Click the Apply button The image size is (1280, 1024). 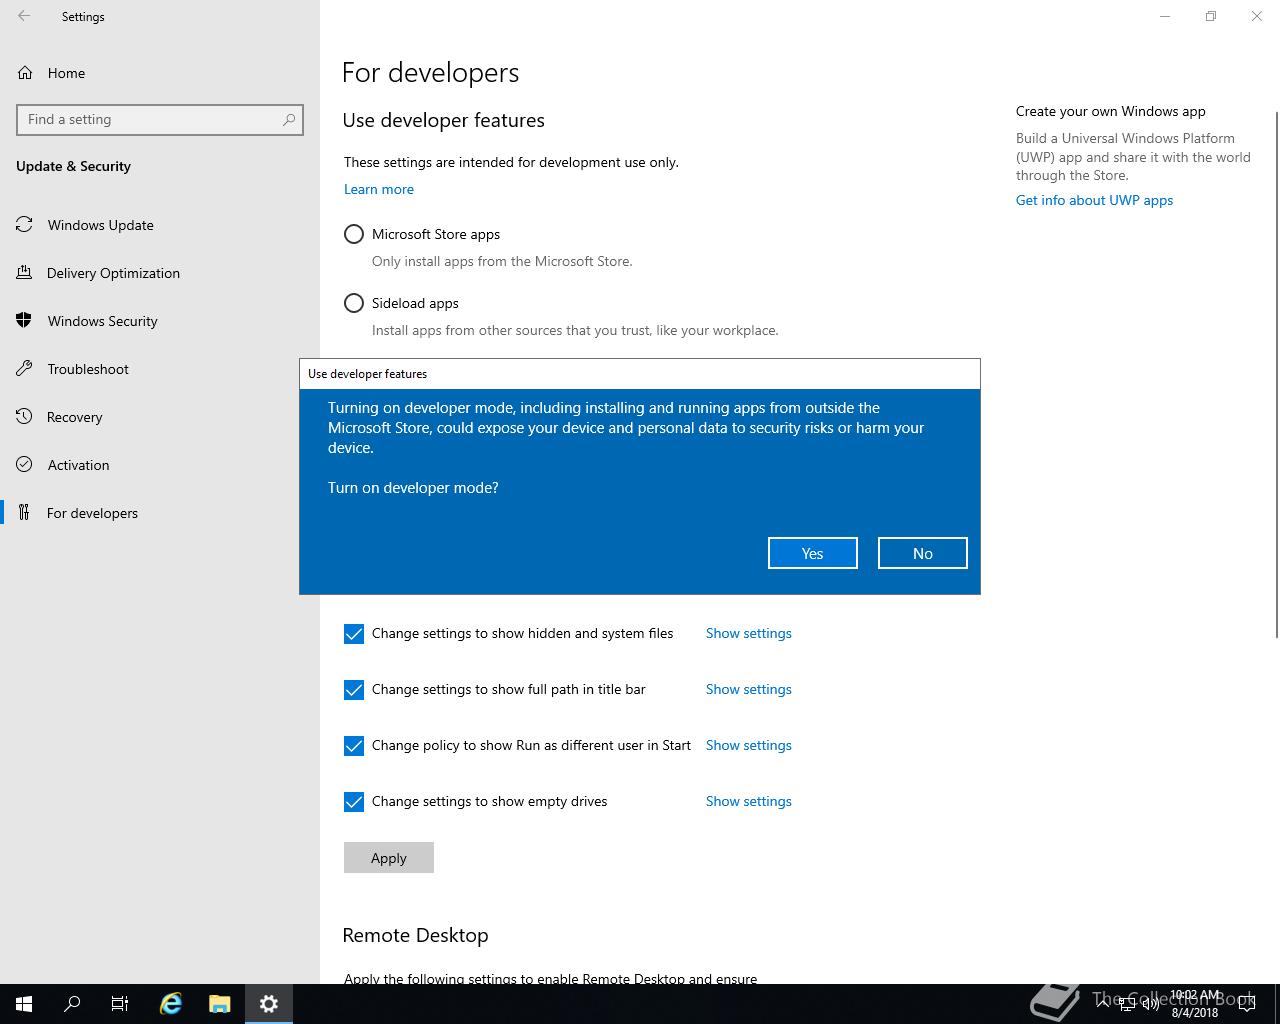[389, 858]
